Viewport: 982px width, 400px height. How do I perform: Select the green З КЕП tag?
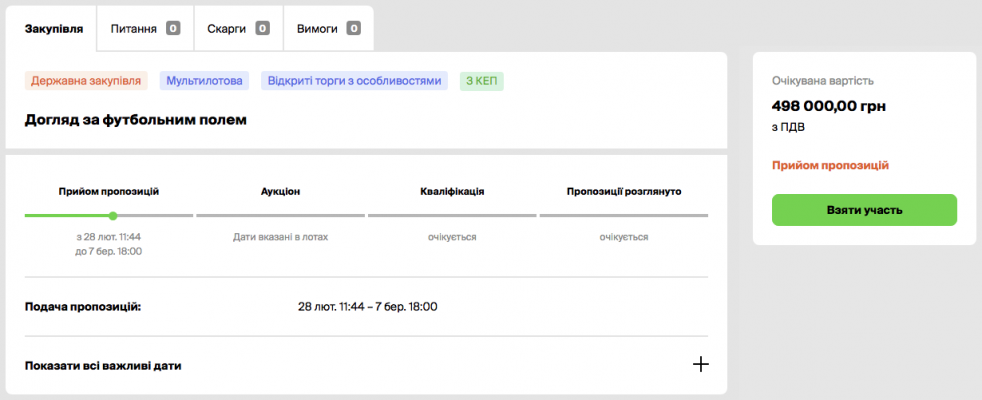click(x=482, y=81)
